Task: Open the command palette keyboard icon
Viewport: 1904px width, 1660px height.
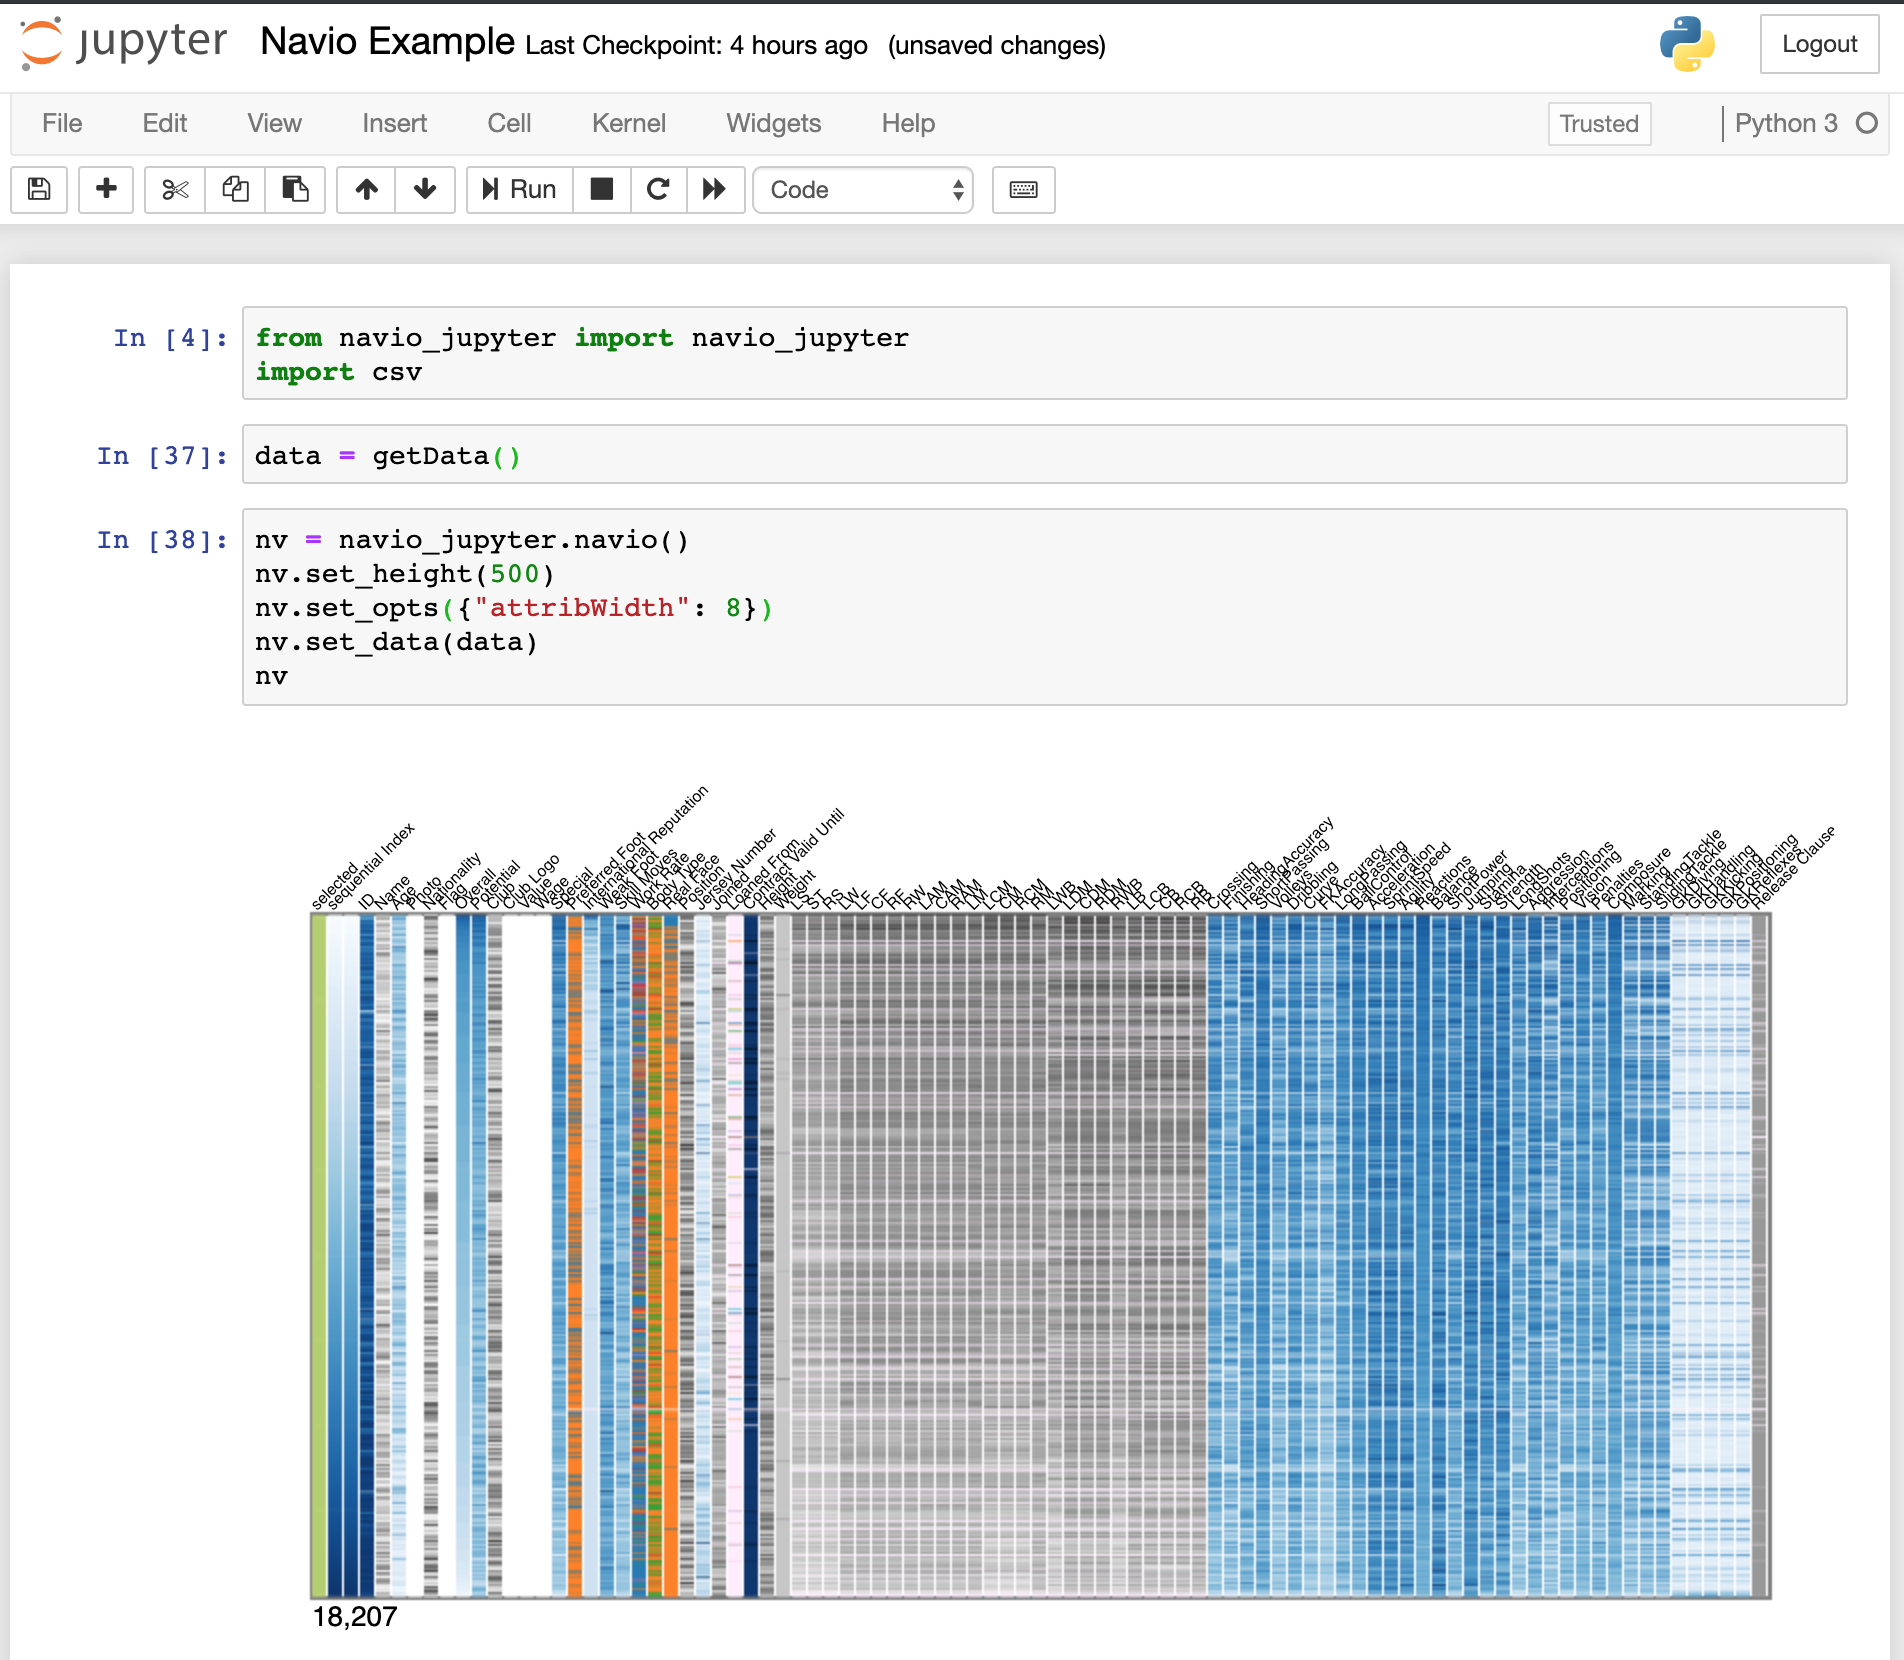Action: (x=1023, y=189)
